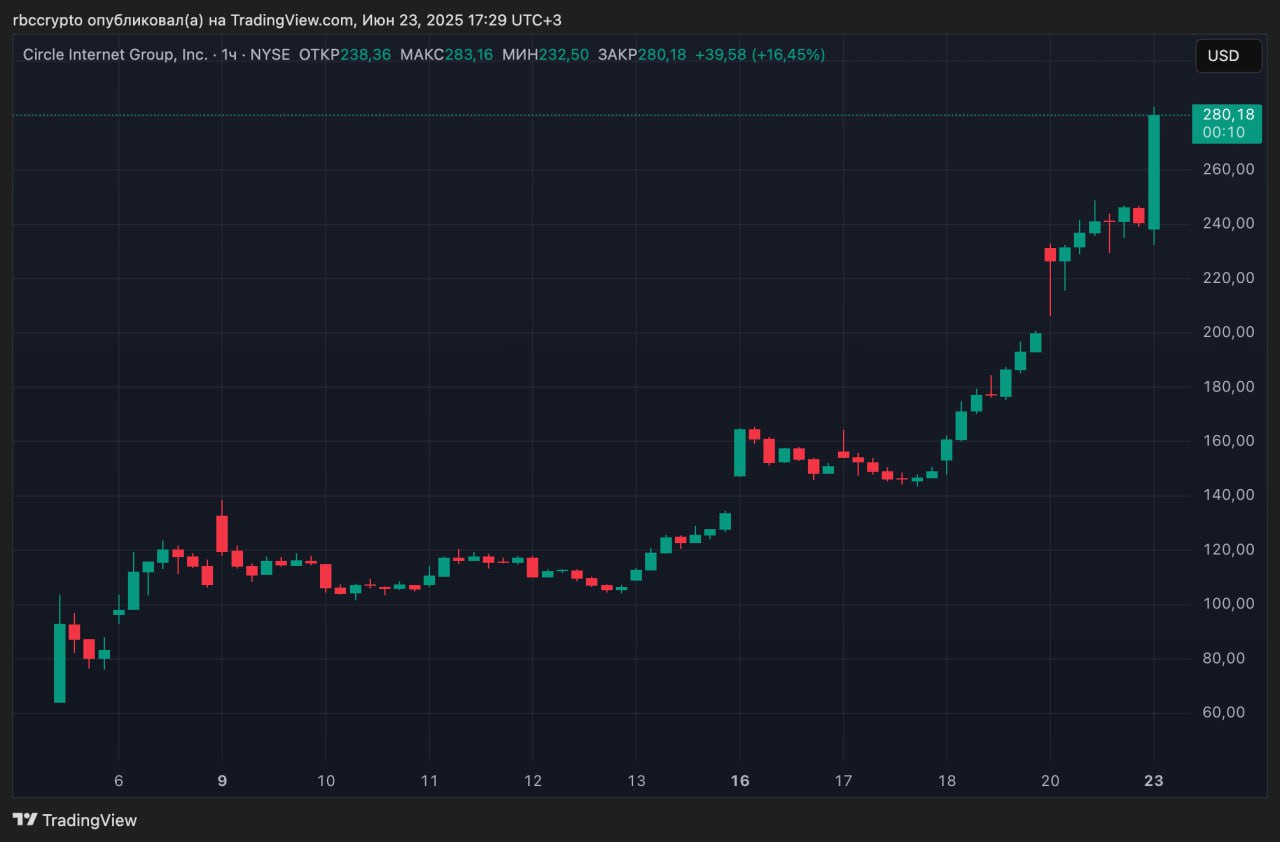Click date 23 on the time axis
Image resolution: width=1280 pixels, height=842 pixels.
pyautogui.click(x=1154, y=781)
